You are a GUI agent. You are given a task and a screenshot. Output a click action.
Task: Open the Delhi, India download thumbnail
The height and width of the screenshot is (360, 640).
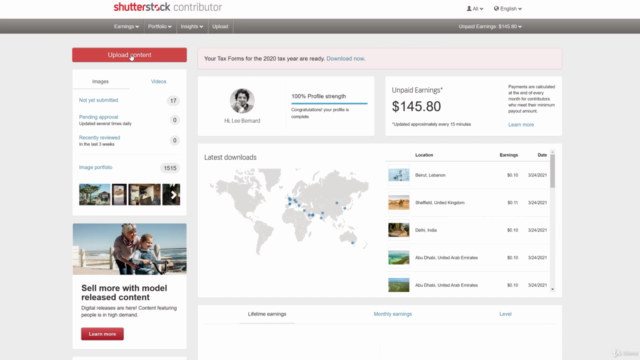pos(399,230)
